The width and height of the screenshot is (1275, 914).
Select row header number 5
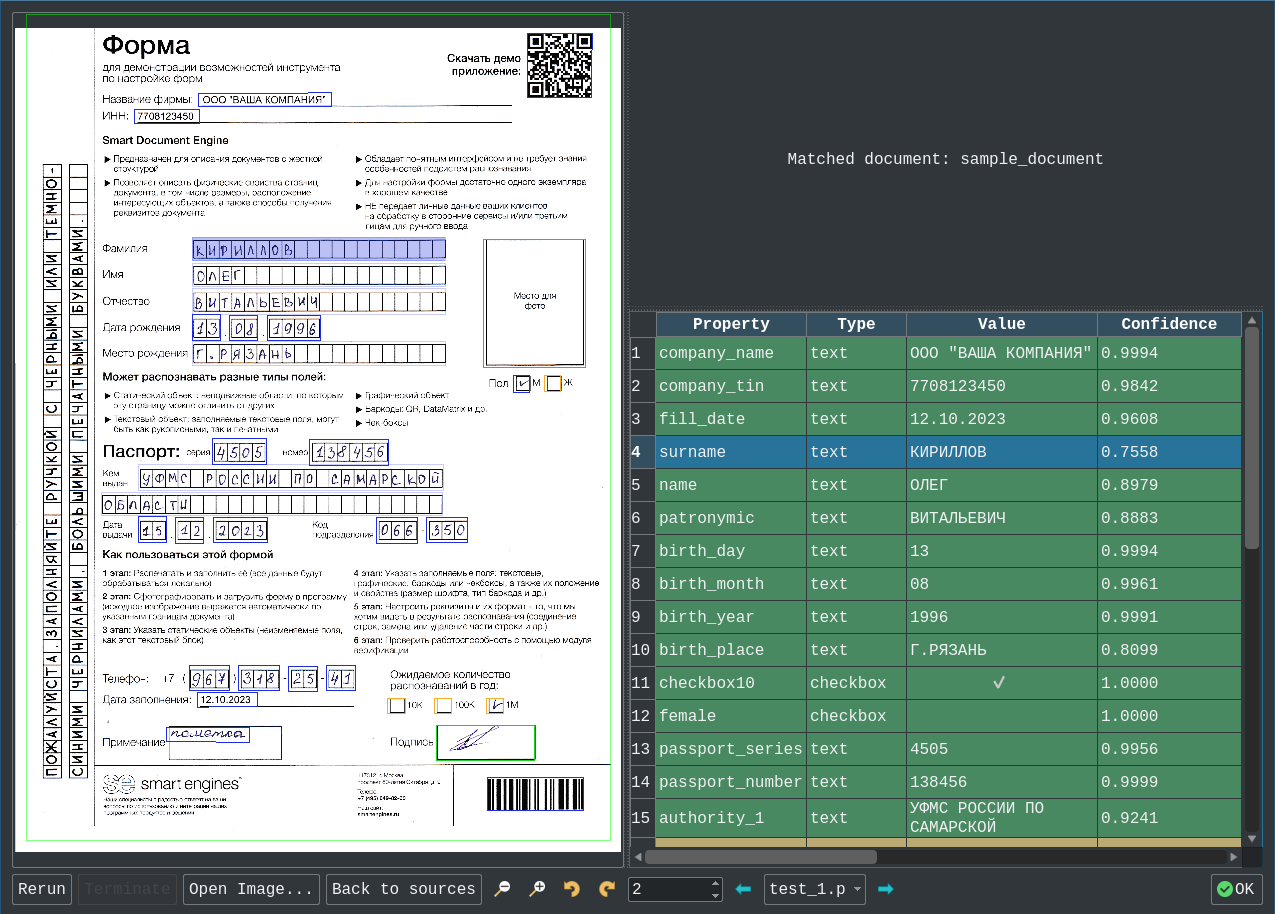642,485
